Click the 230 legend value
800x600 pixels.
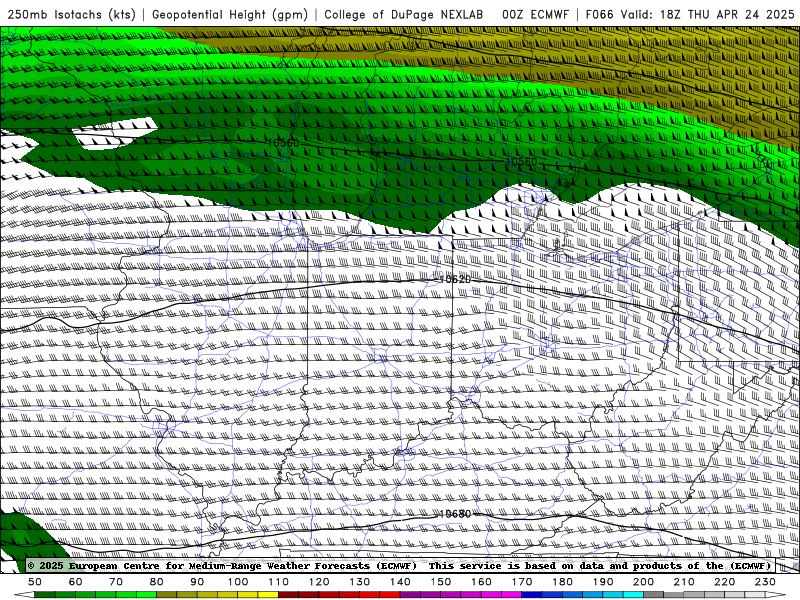pos(765,582)
